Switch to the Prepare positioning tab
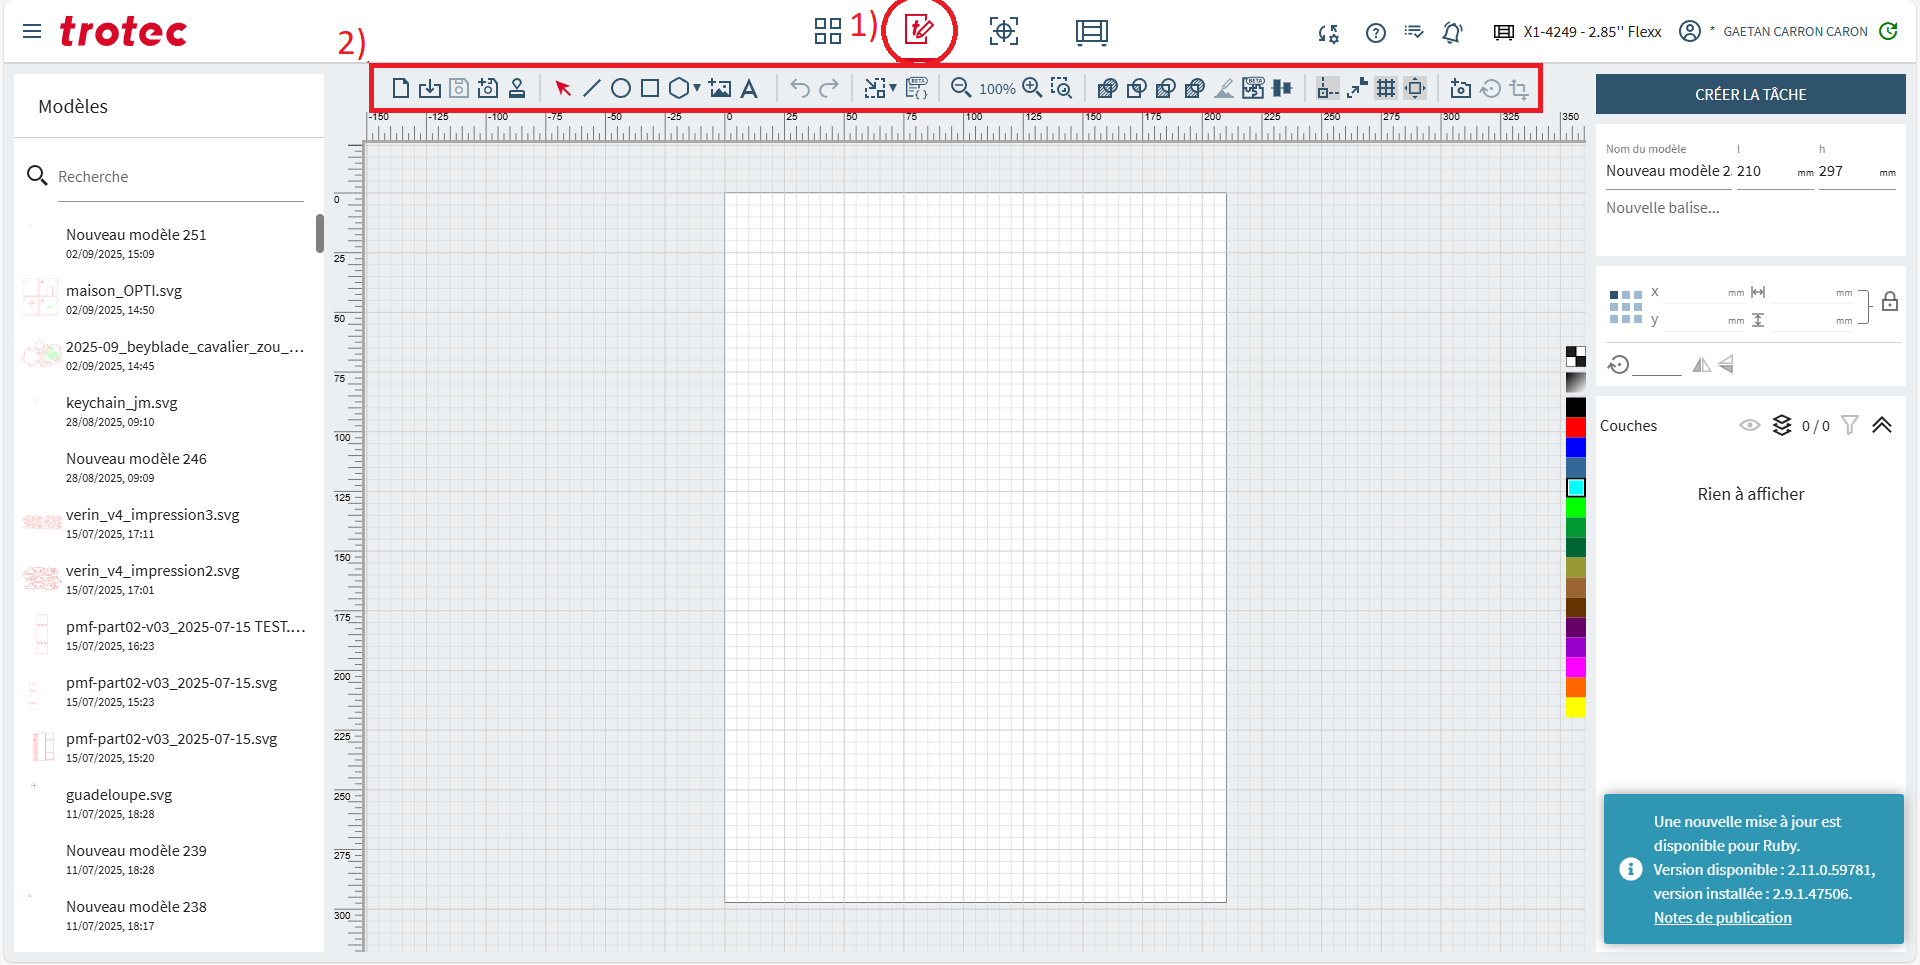 (x=1004, y=31)
